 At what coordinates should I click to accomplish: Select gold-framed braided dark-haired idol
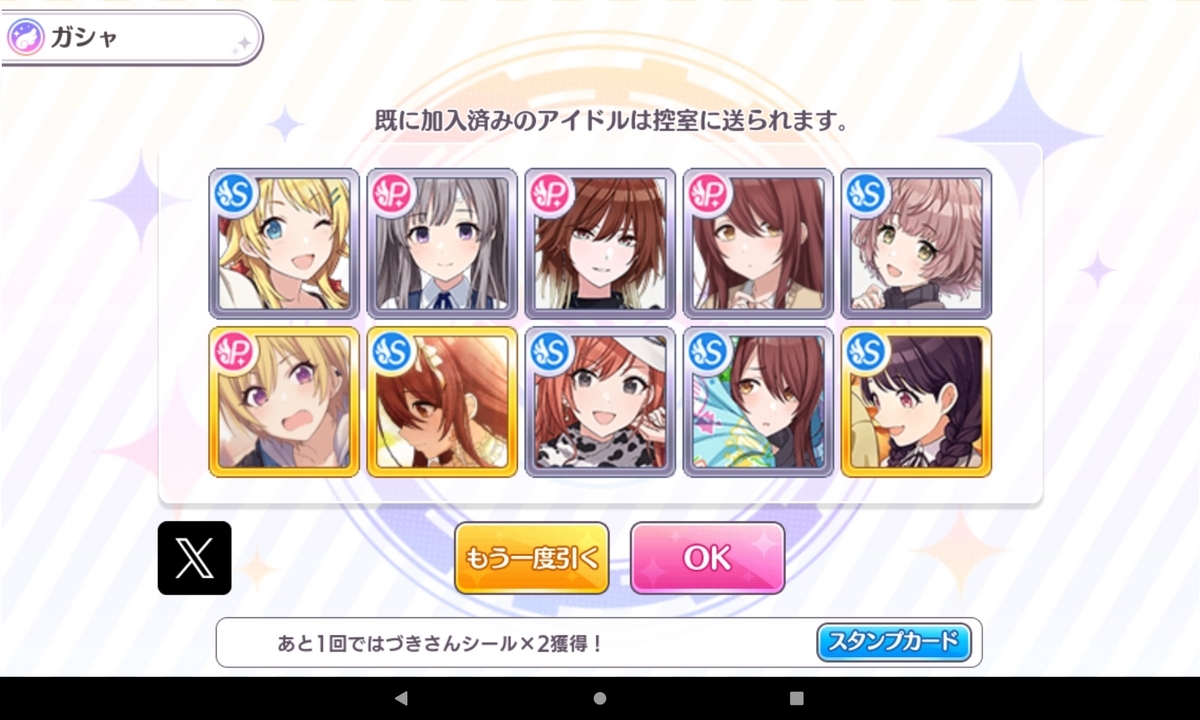click(x=916, y=402)
